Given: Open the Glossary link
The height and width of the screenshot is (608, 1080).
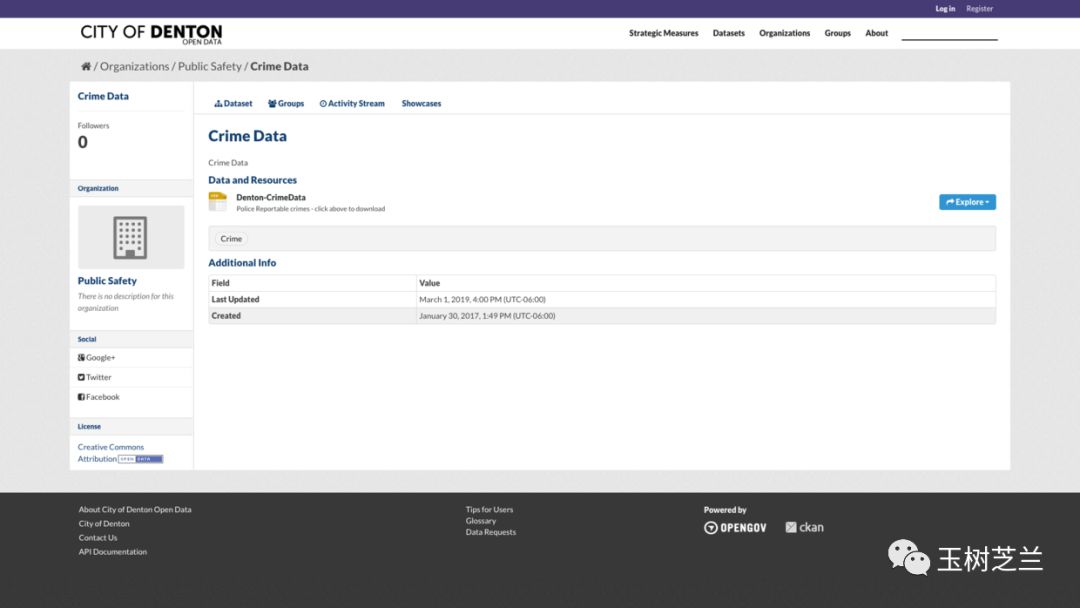Looking at the screenshot, I should point(481,521).
